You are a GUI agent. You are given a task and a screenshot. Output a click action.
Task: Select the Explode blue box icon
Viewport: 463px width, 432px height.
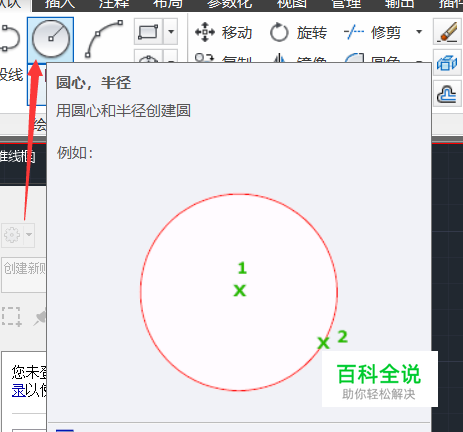point(447,63)
